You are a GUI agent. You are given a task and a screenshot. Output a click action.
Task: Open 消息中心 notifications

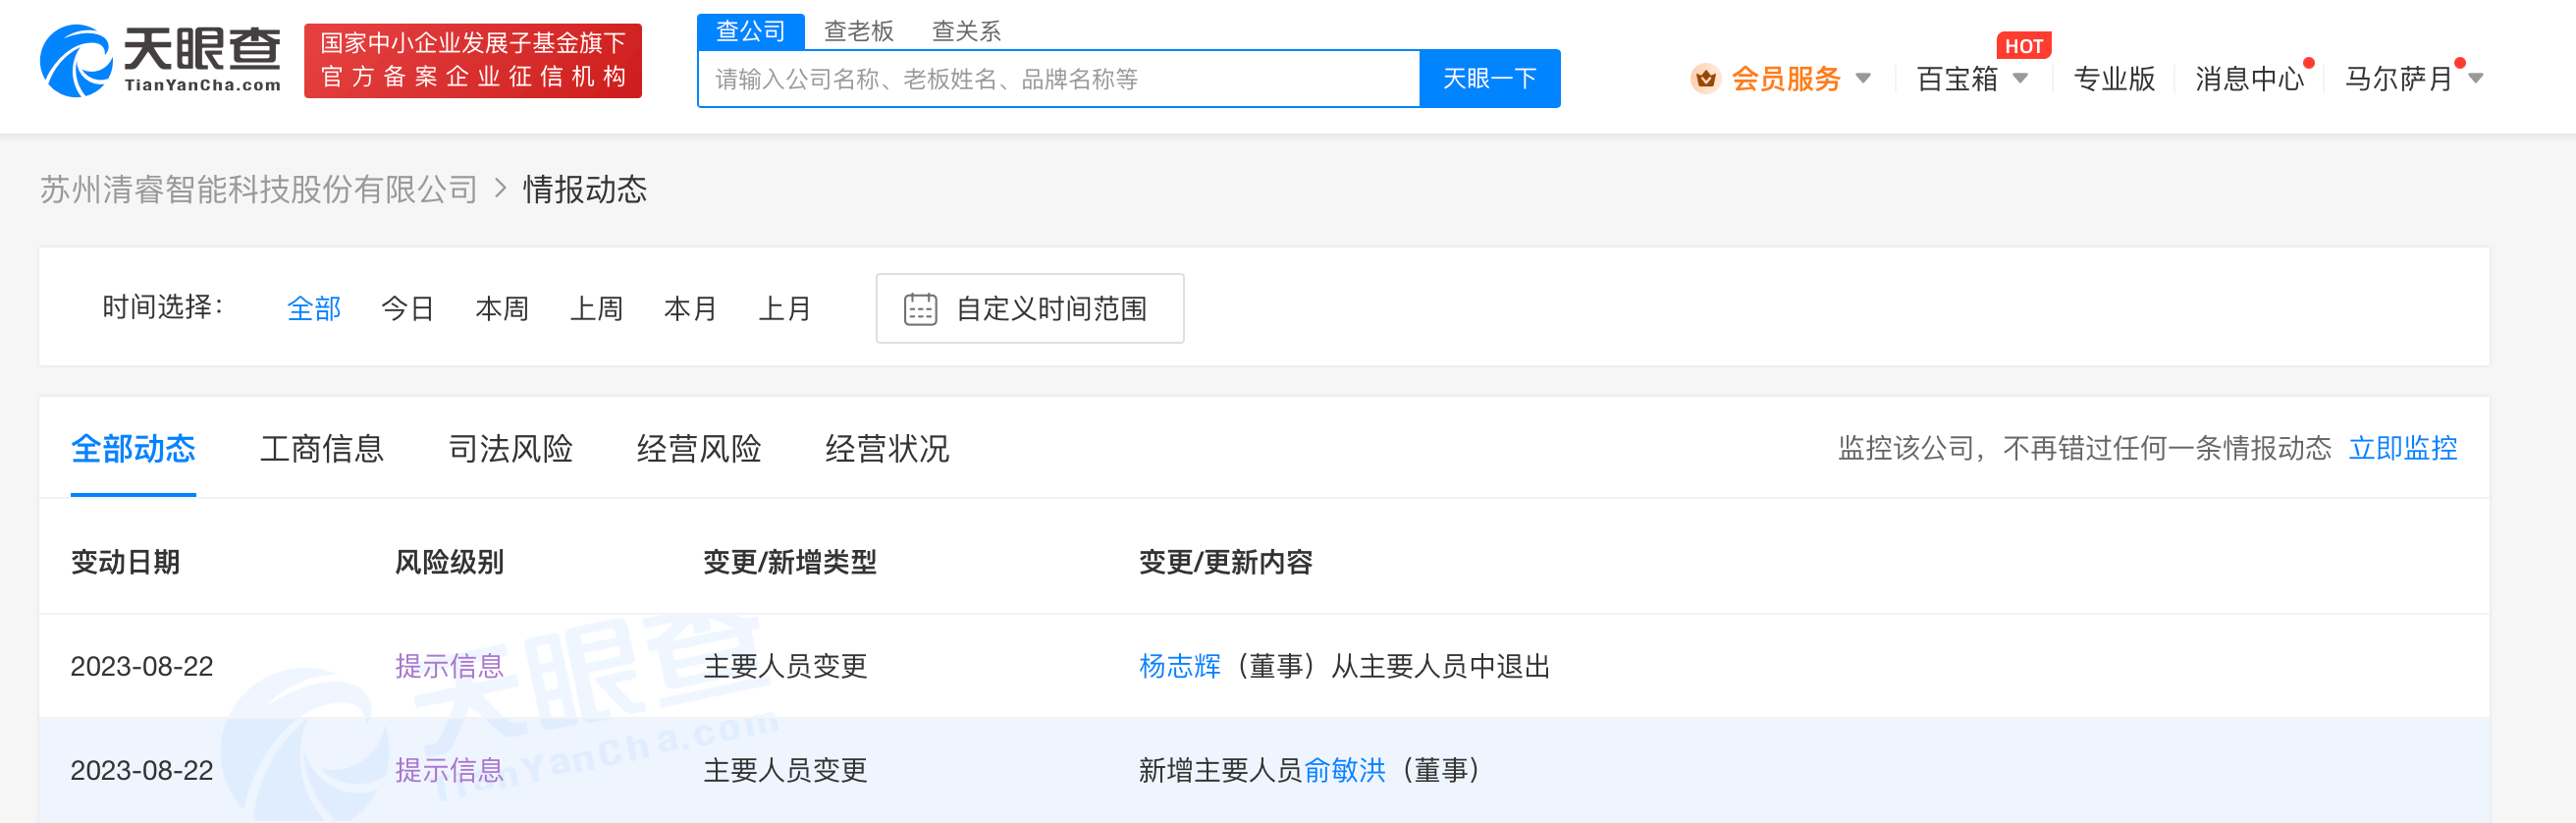pos(2248,78)
